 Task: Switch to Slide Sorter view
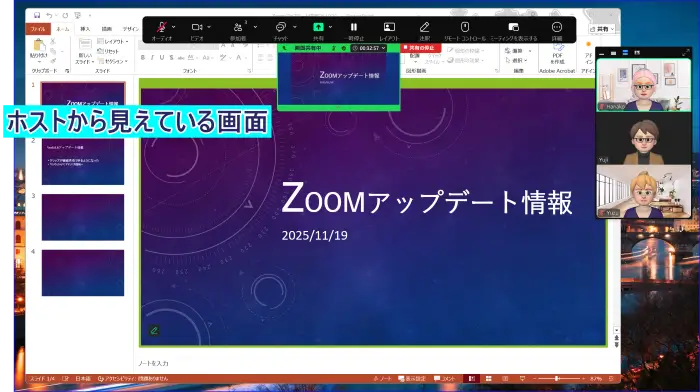click(488, 379)
